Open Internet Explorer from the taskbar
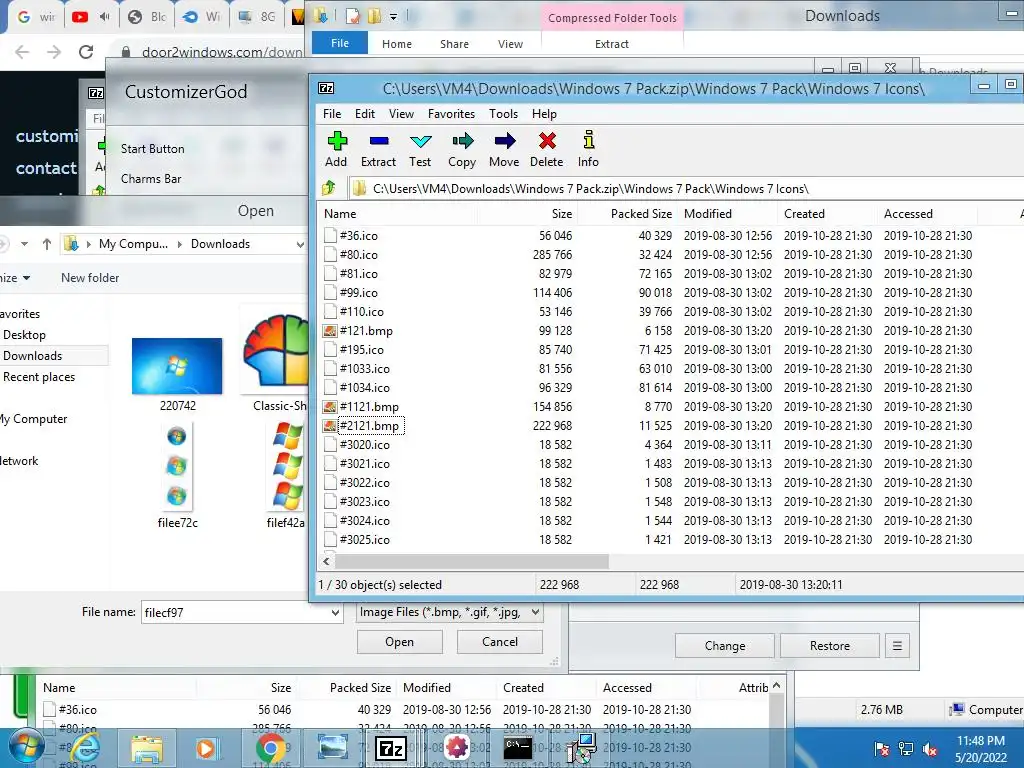The width and height of the screenshot is (1024, 768). tap(84, 748)
